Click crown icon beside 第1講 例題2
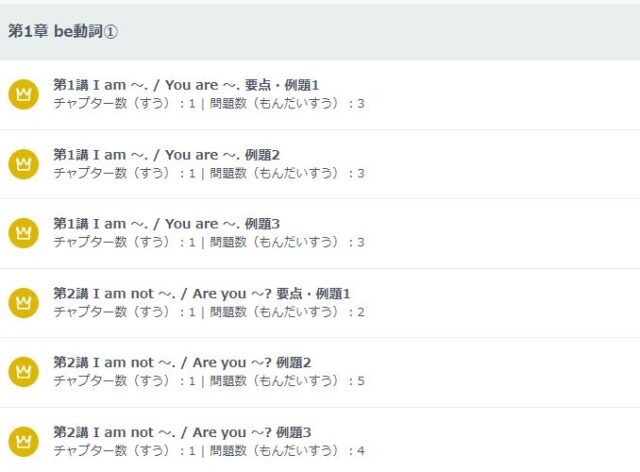 pyautogui.click(x=23, y=163)
